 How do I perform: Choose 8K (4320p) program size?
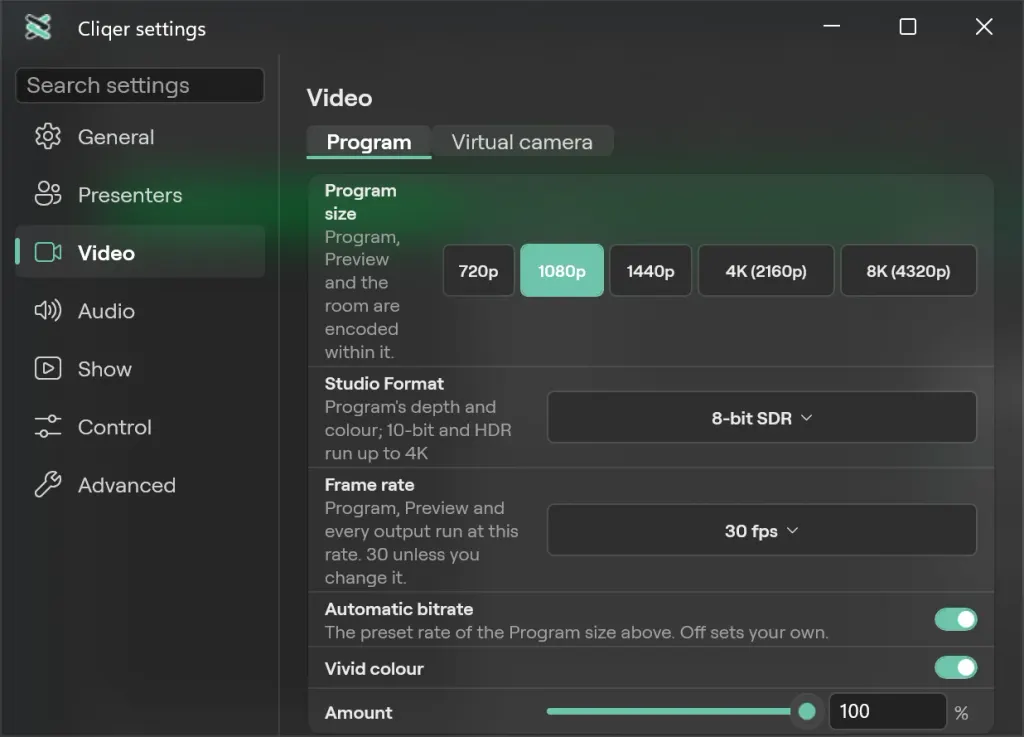[908, 271]
